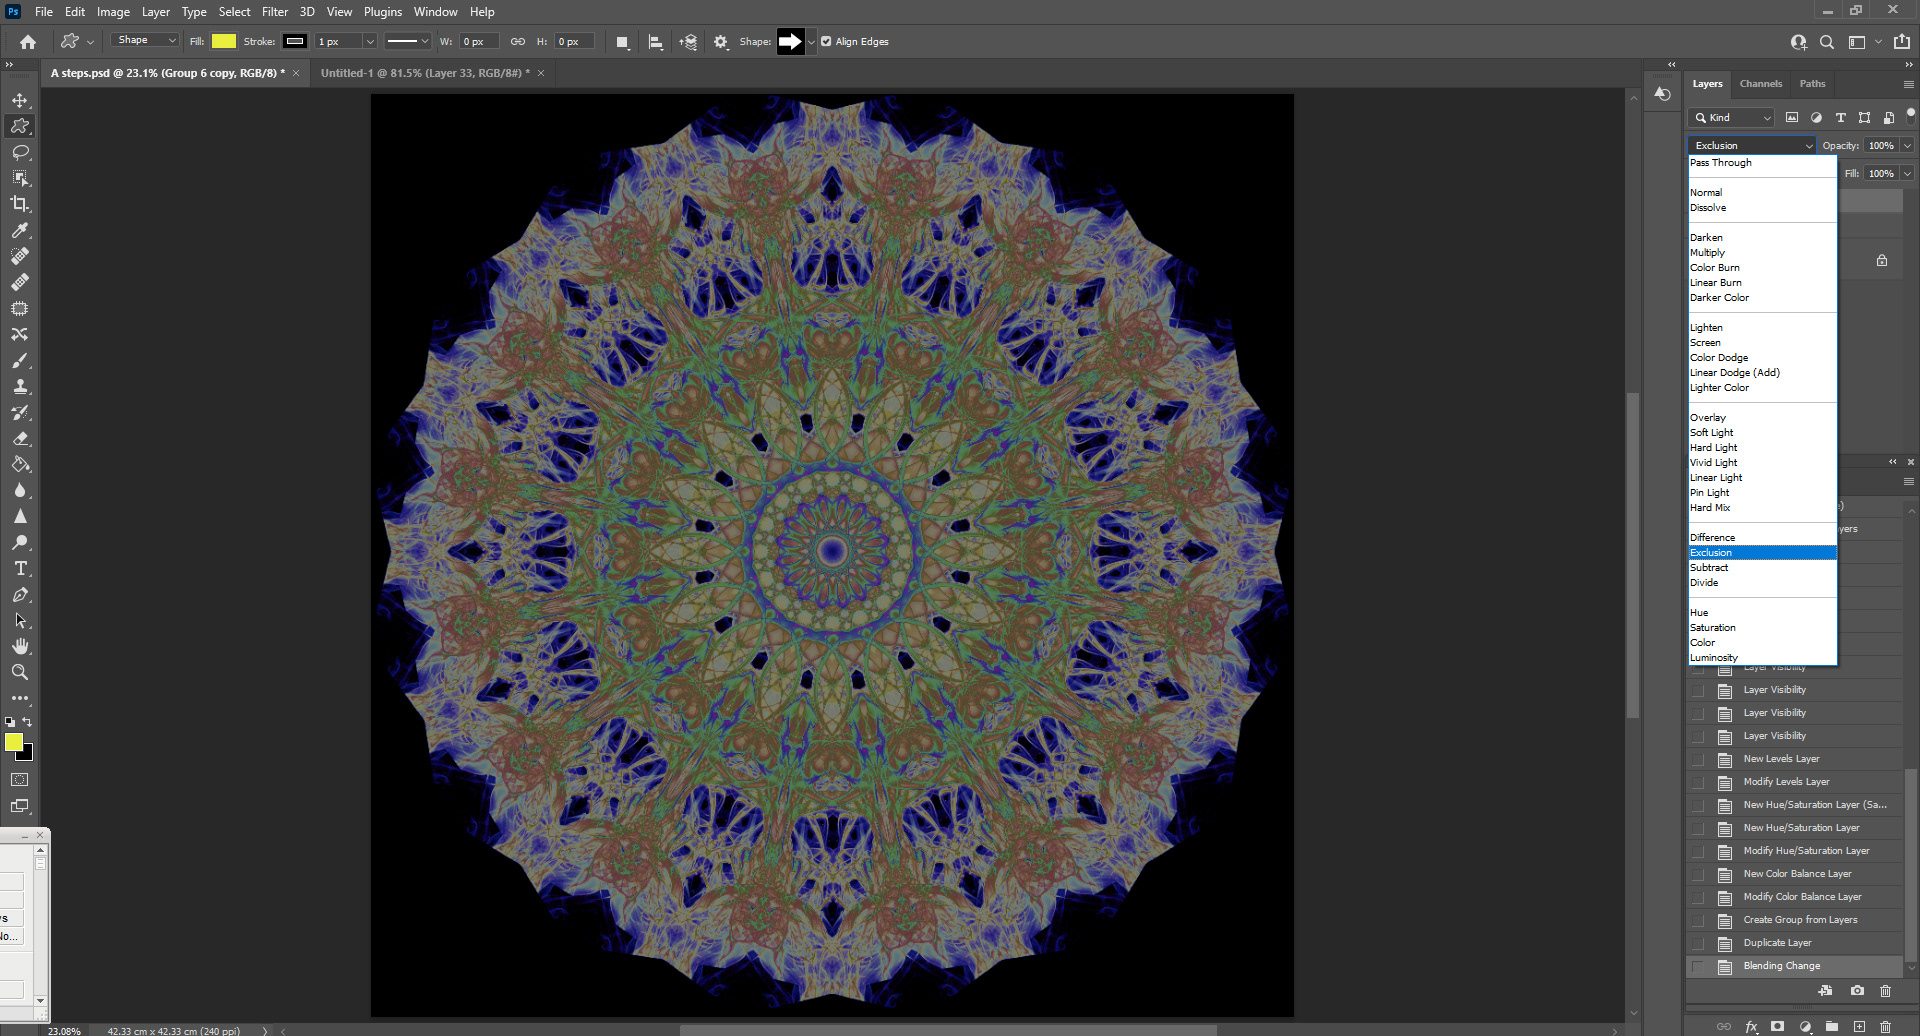Choose Multiply blend mode

pos(1762,253)
